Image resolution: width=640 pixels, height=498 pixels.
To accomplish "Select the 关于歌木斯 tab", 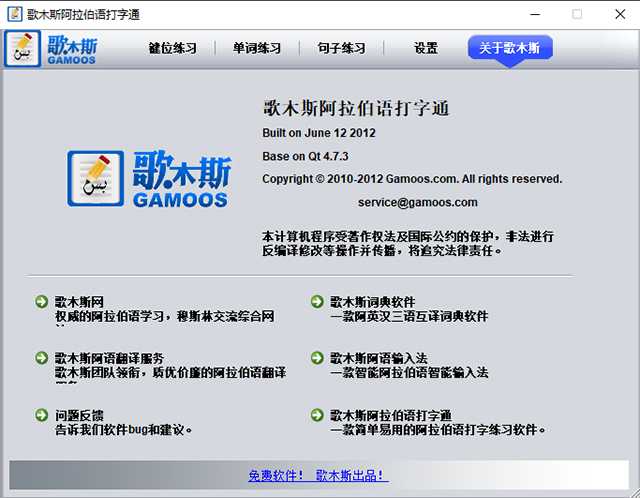I will (x=510, y=49).
